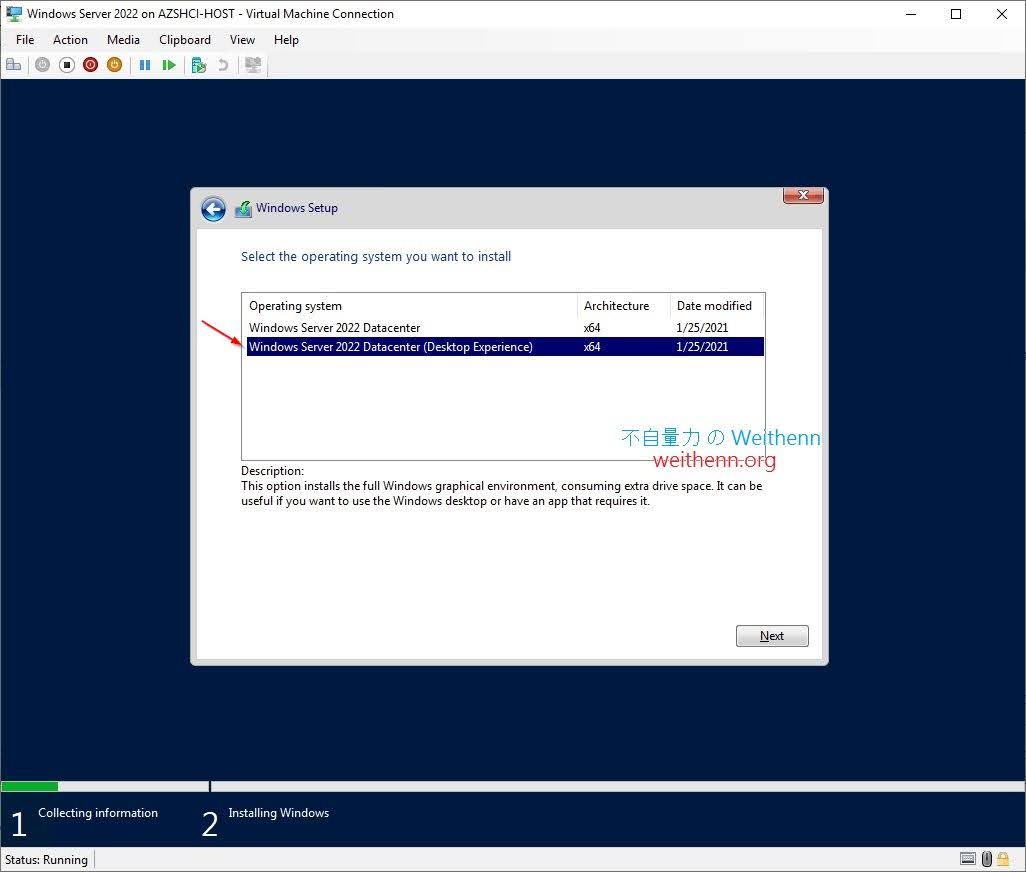Click Next to continue setup

pos(772,636)
